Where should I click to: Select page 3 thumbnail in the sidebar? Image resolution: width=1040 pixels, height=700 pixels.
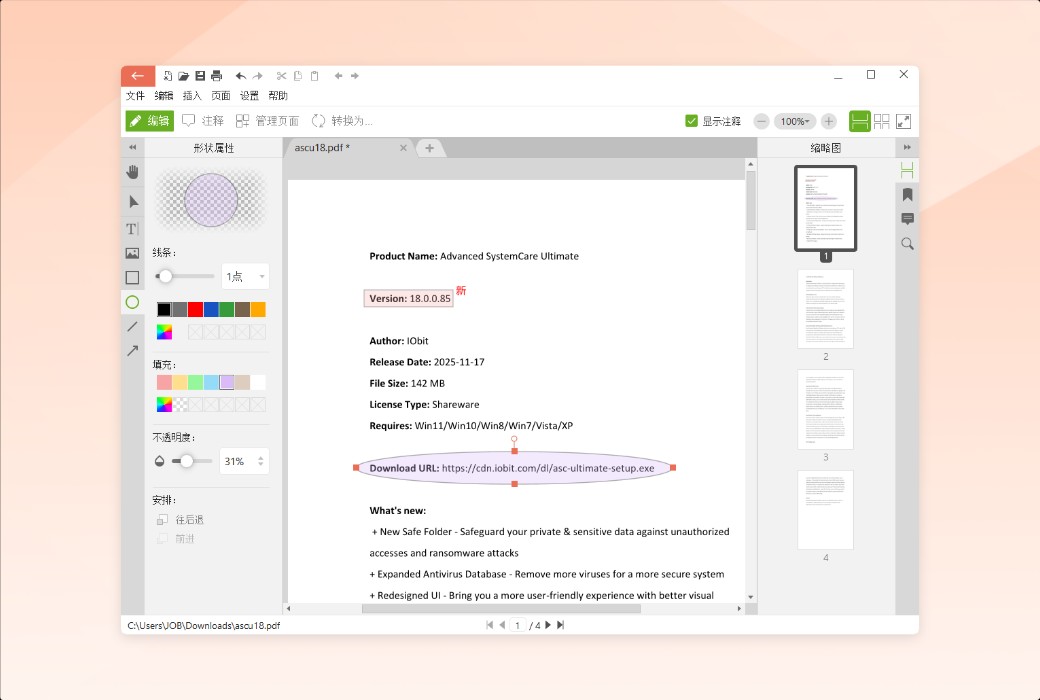point(824,410)
